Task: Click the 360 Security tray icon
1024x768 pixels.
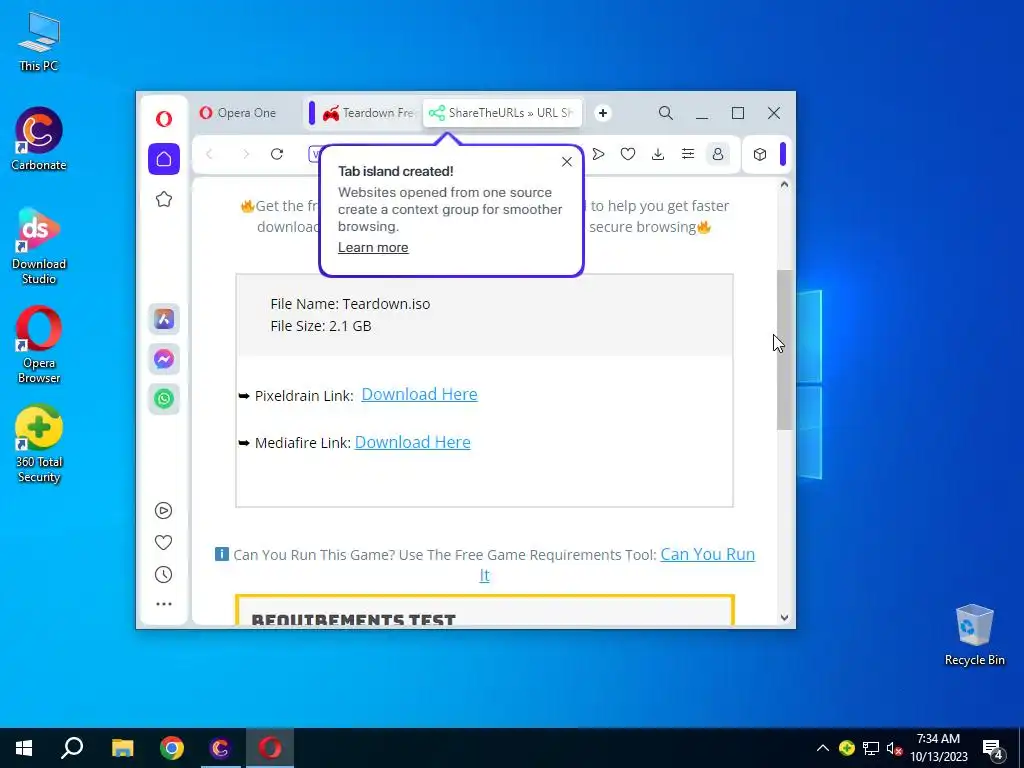Action: [847, 748]
